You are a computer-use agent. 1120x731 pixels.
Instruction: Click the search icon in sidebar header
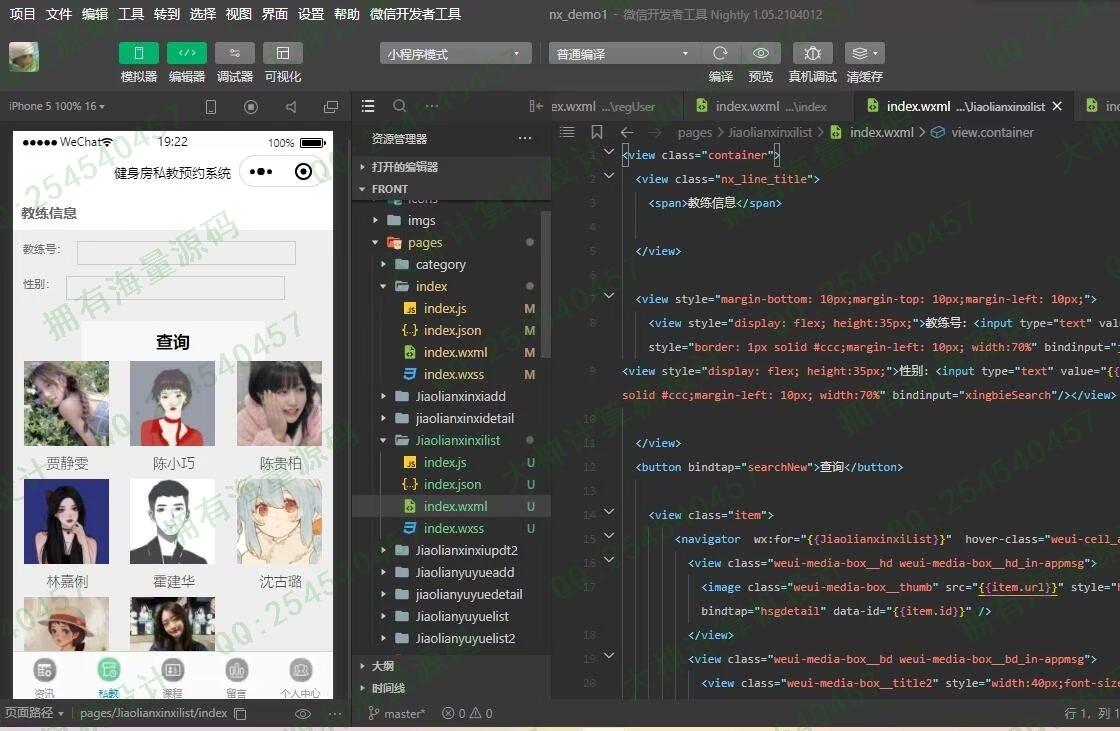[400, 106]
